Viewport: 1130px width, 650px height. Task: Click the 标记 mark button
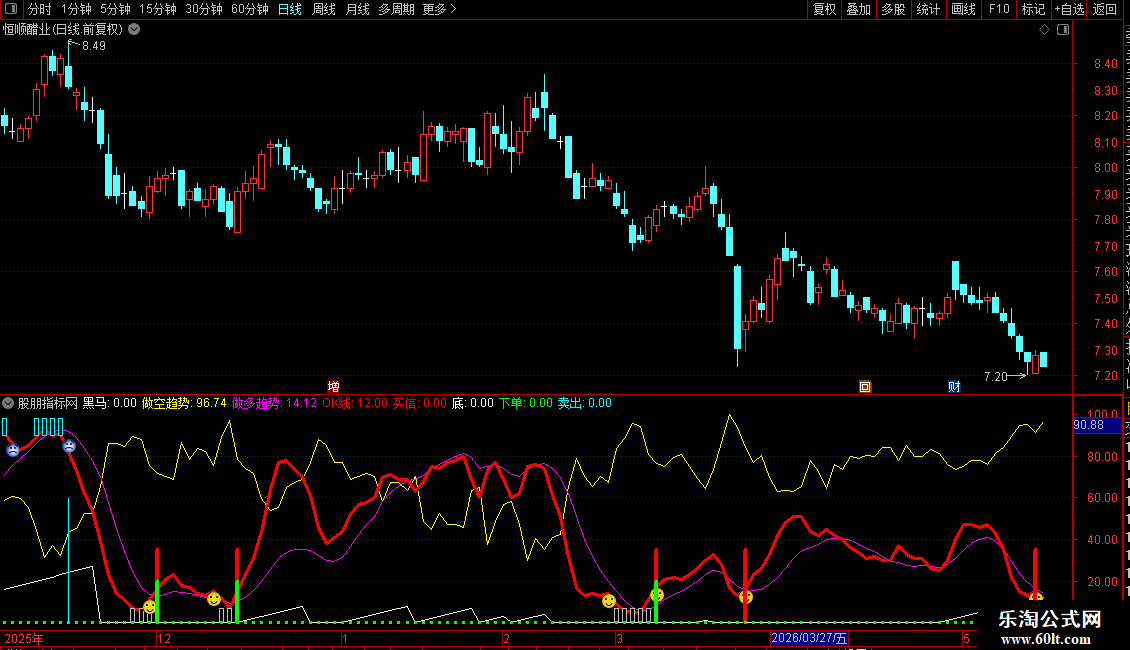(1033, 9)
